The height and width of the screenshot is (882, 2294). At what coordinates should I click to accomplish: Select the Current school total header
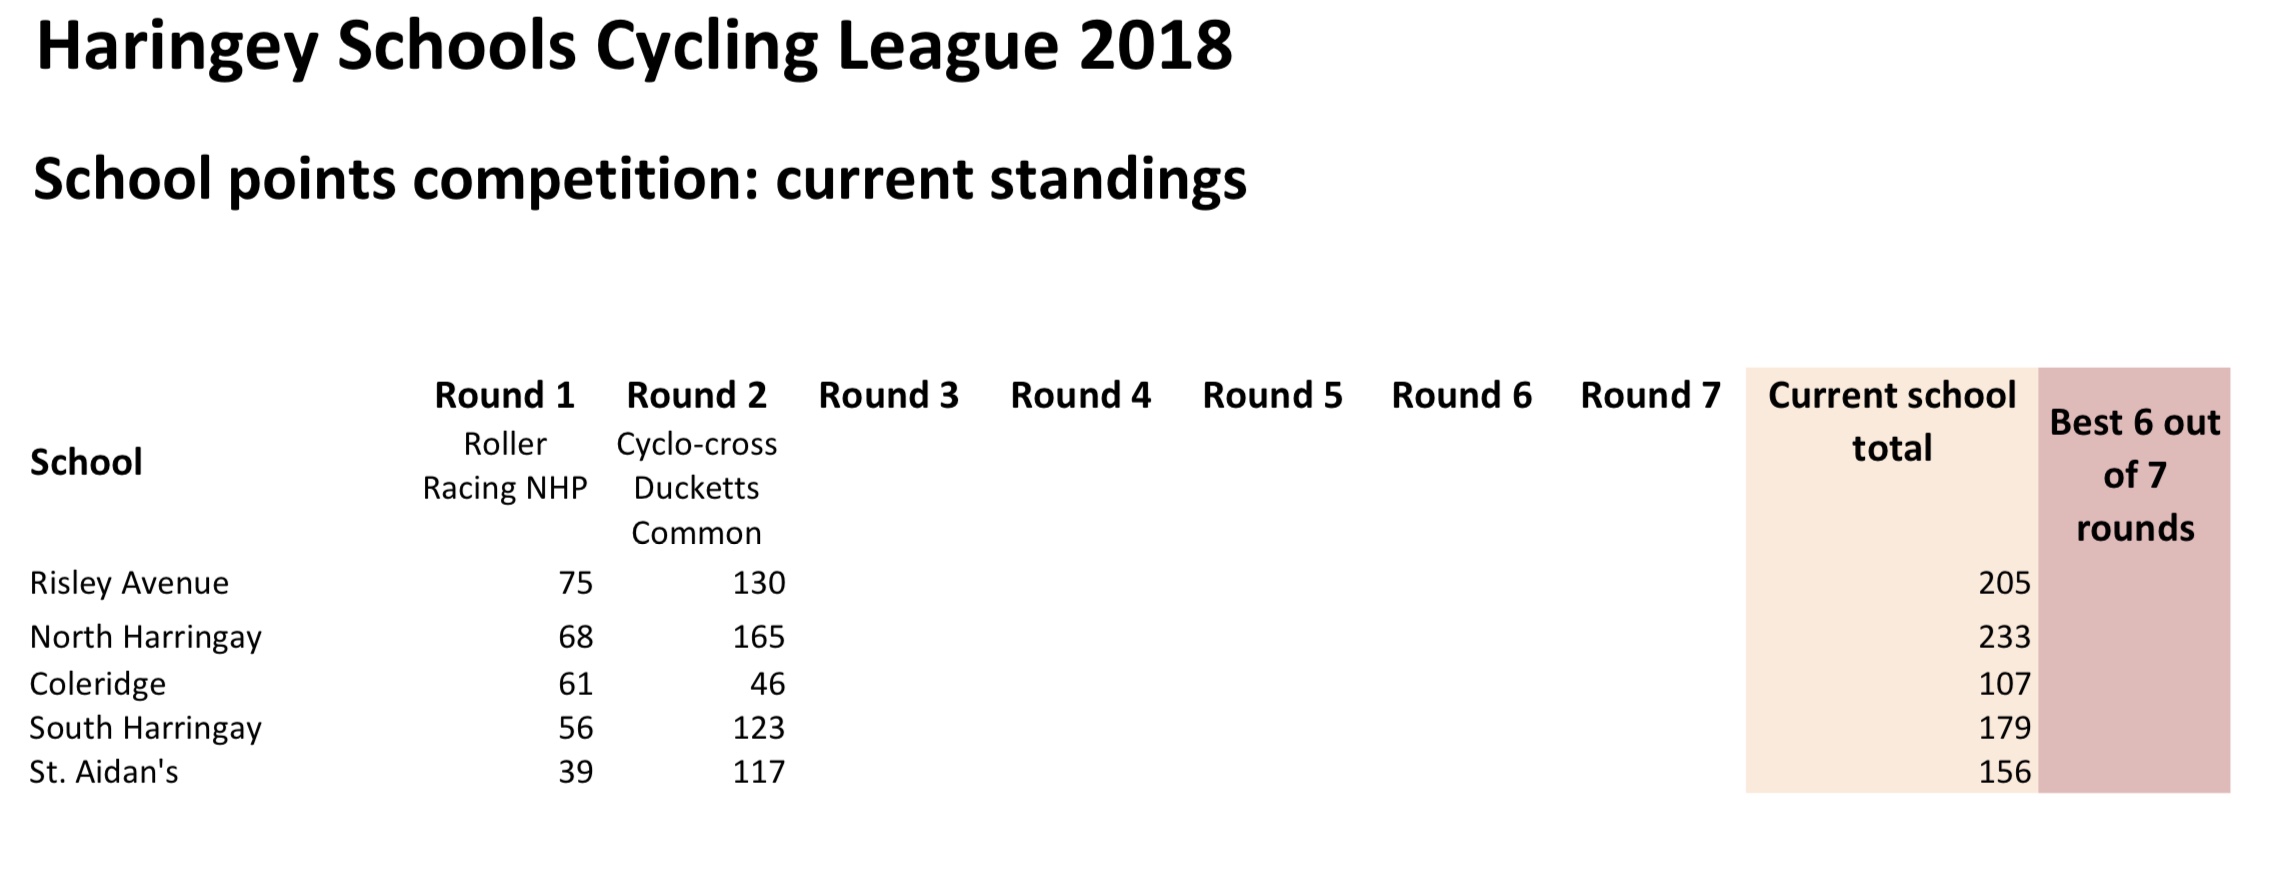(1891, 422)
